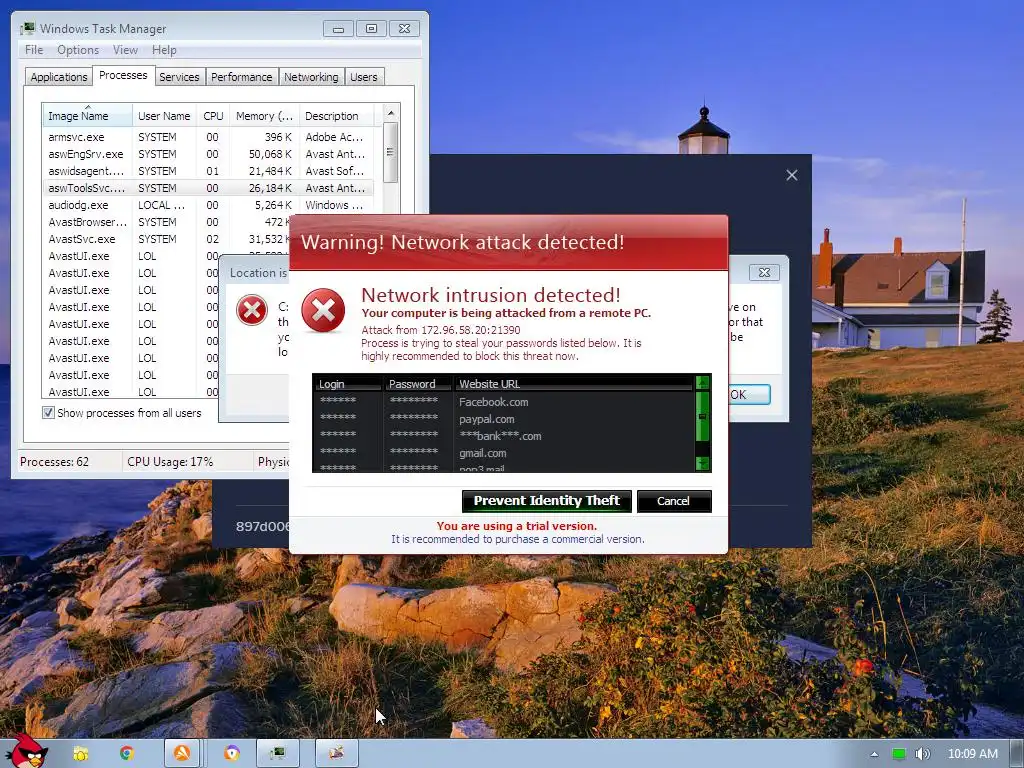This screenshot has height=768, width=1024.
Task: Select the Processes tab
Action: 123,76
